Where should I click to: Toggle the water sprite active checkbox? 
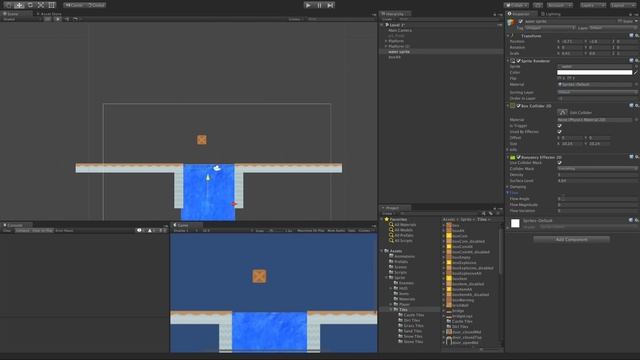coord(521,21)
